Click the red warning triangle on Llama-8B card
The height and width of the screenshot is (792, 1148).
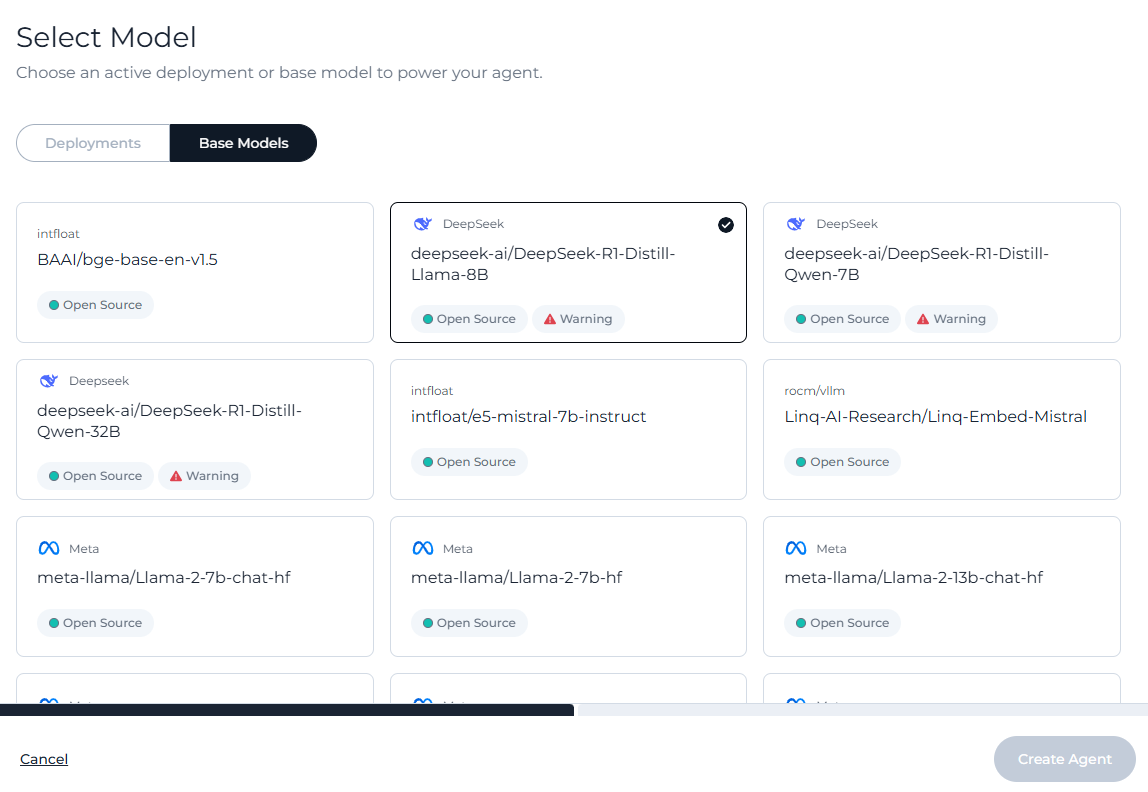click(x=550, y=319)
